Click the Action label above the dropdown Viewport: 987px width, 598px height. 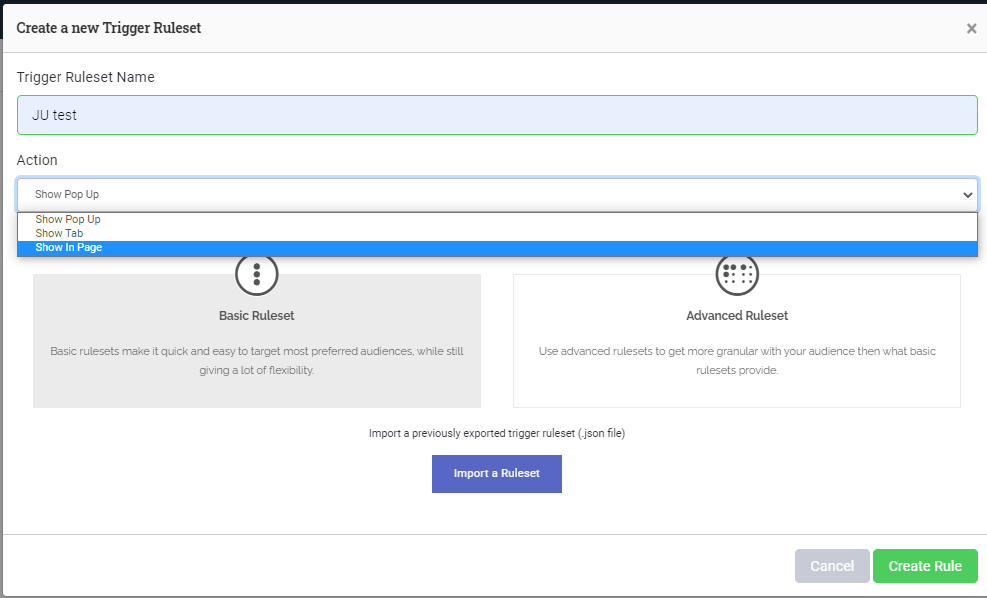pos(37,160)
